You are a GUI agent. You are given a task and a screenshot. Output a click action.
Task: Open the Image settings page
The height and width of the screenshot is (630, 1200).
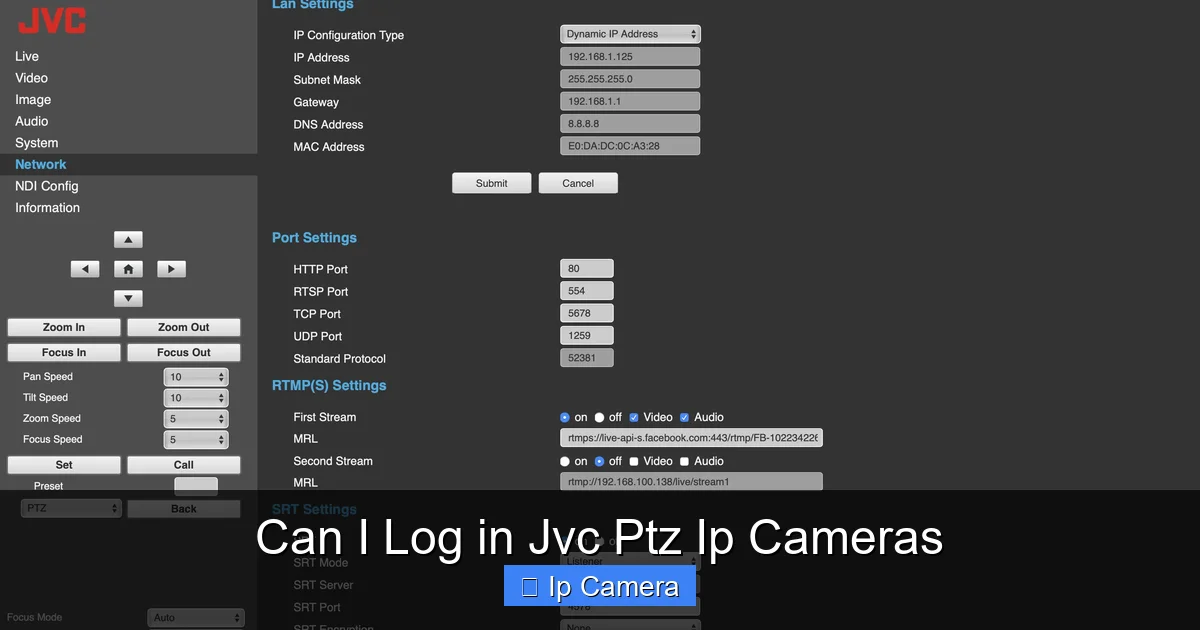(x=33, y=100)
